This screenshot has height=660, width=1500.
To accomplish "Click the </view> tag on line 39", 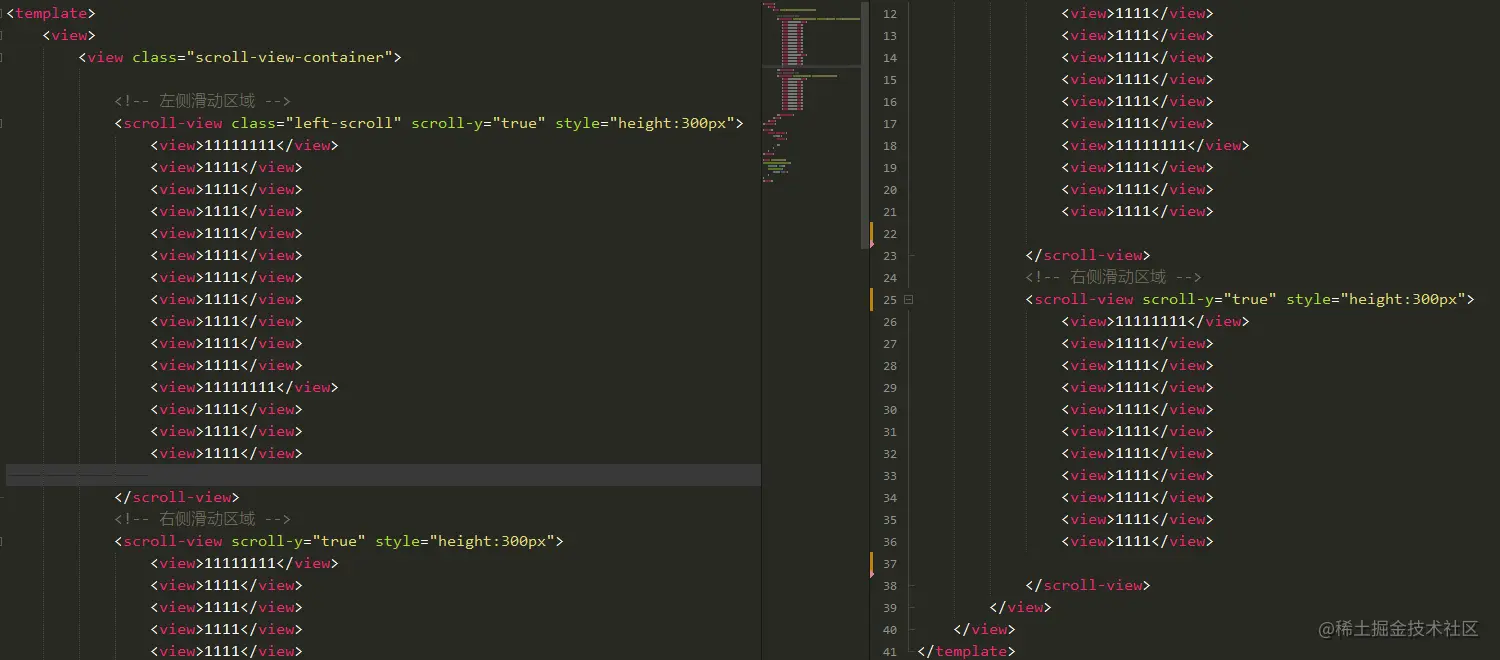I will (x=1020, y=607).
